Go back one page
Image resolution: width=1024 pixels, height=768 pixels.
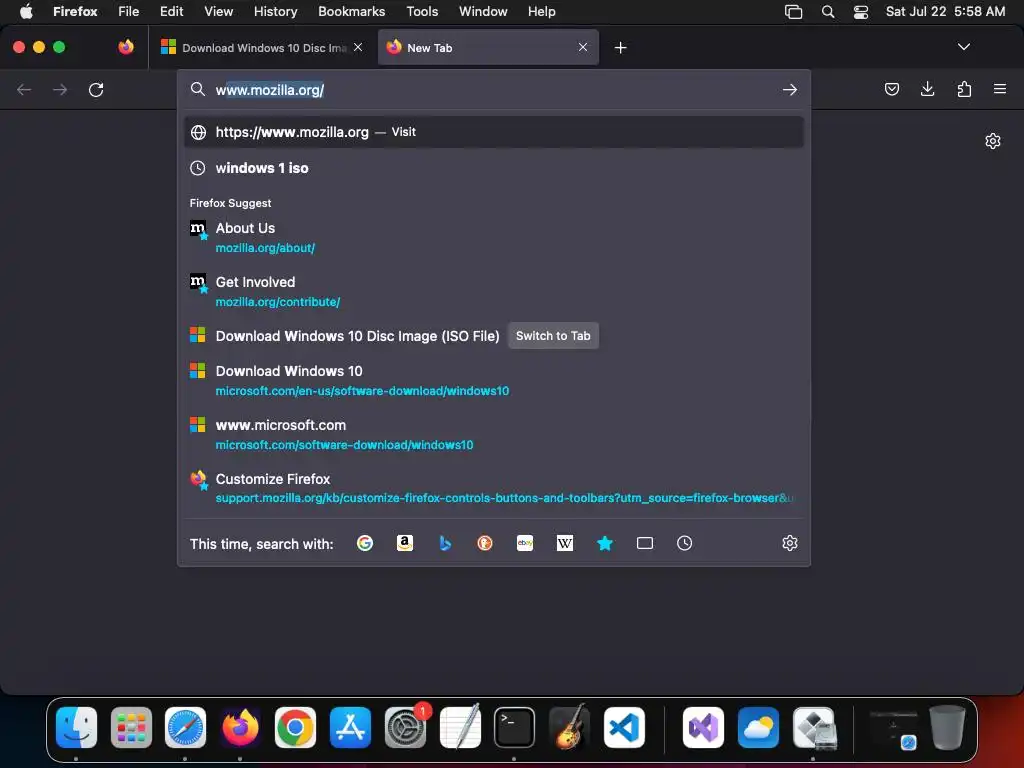click(24, 89)
